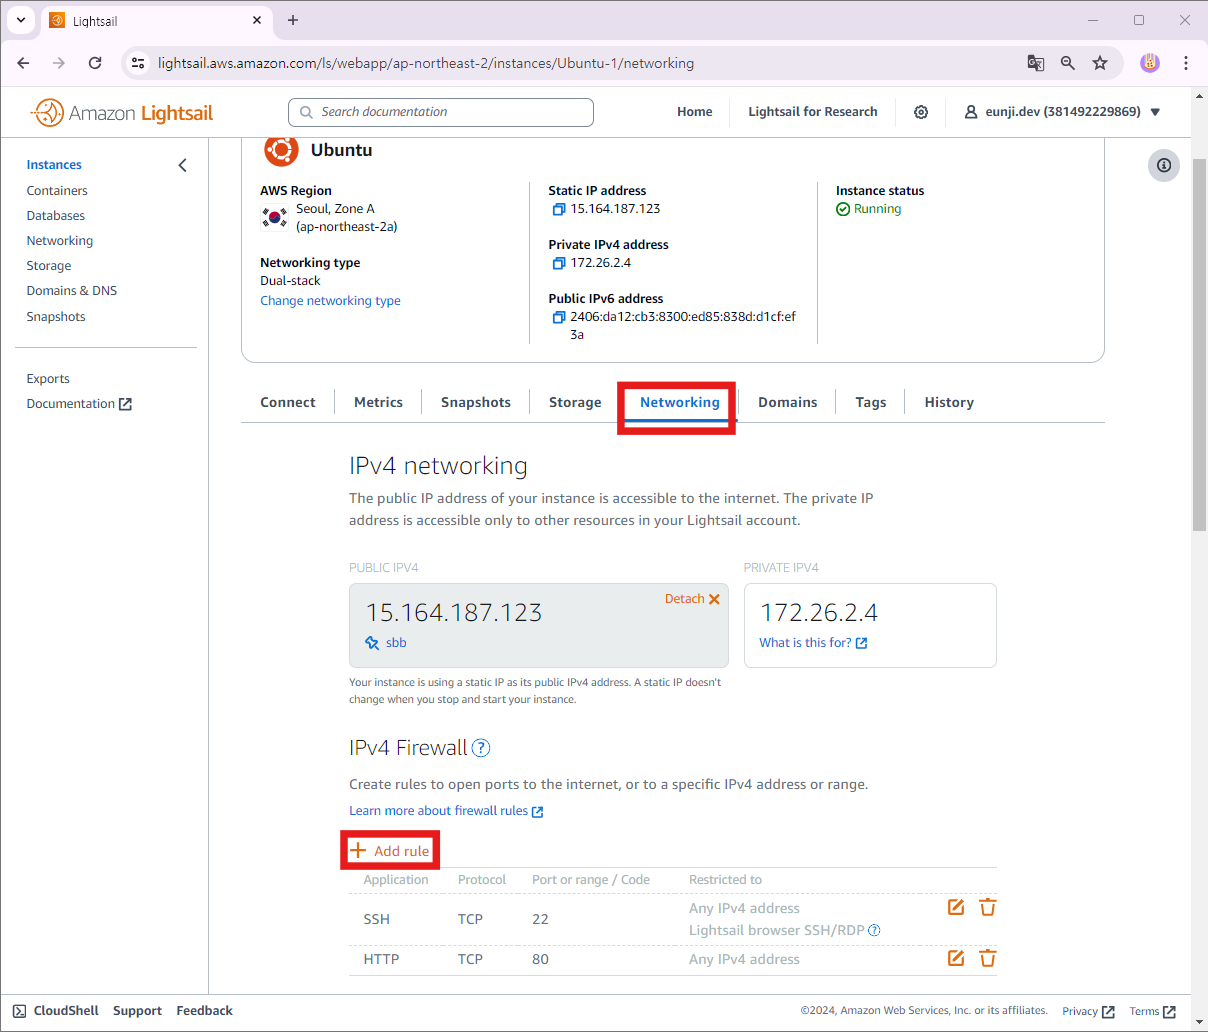Viewport: 1208px width, 1032px height.
Task: Open the Privacy link in footer
Action: point(1088,1011)
